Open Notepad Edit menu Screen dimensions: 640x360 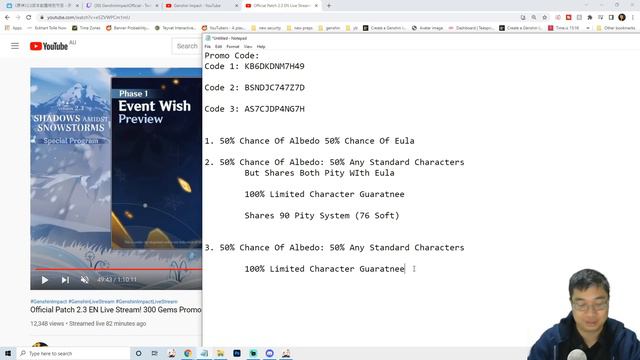(x=219, y=47)
